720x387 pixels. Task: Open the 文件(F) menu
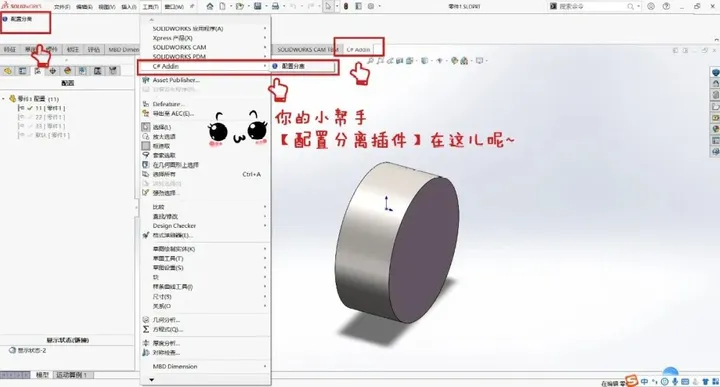[62, 7]
